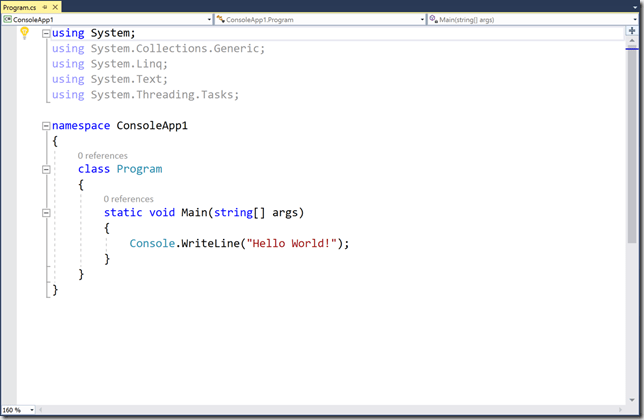Viewport: 644px width, 420px height.
Task: Click the class icon beside ConsoleApp1.Program
Action: pyautogui.click(x=221, y=19)
